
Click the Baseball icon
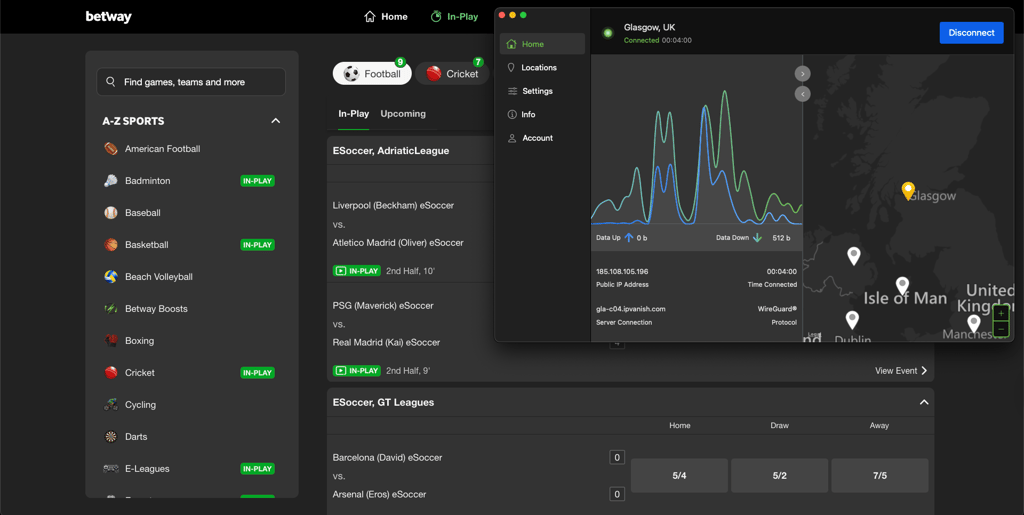[x=111, y=212]
